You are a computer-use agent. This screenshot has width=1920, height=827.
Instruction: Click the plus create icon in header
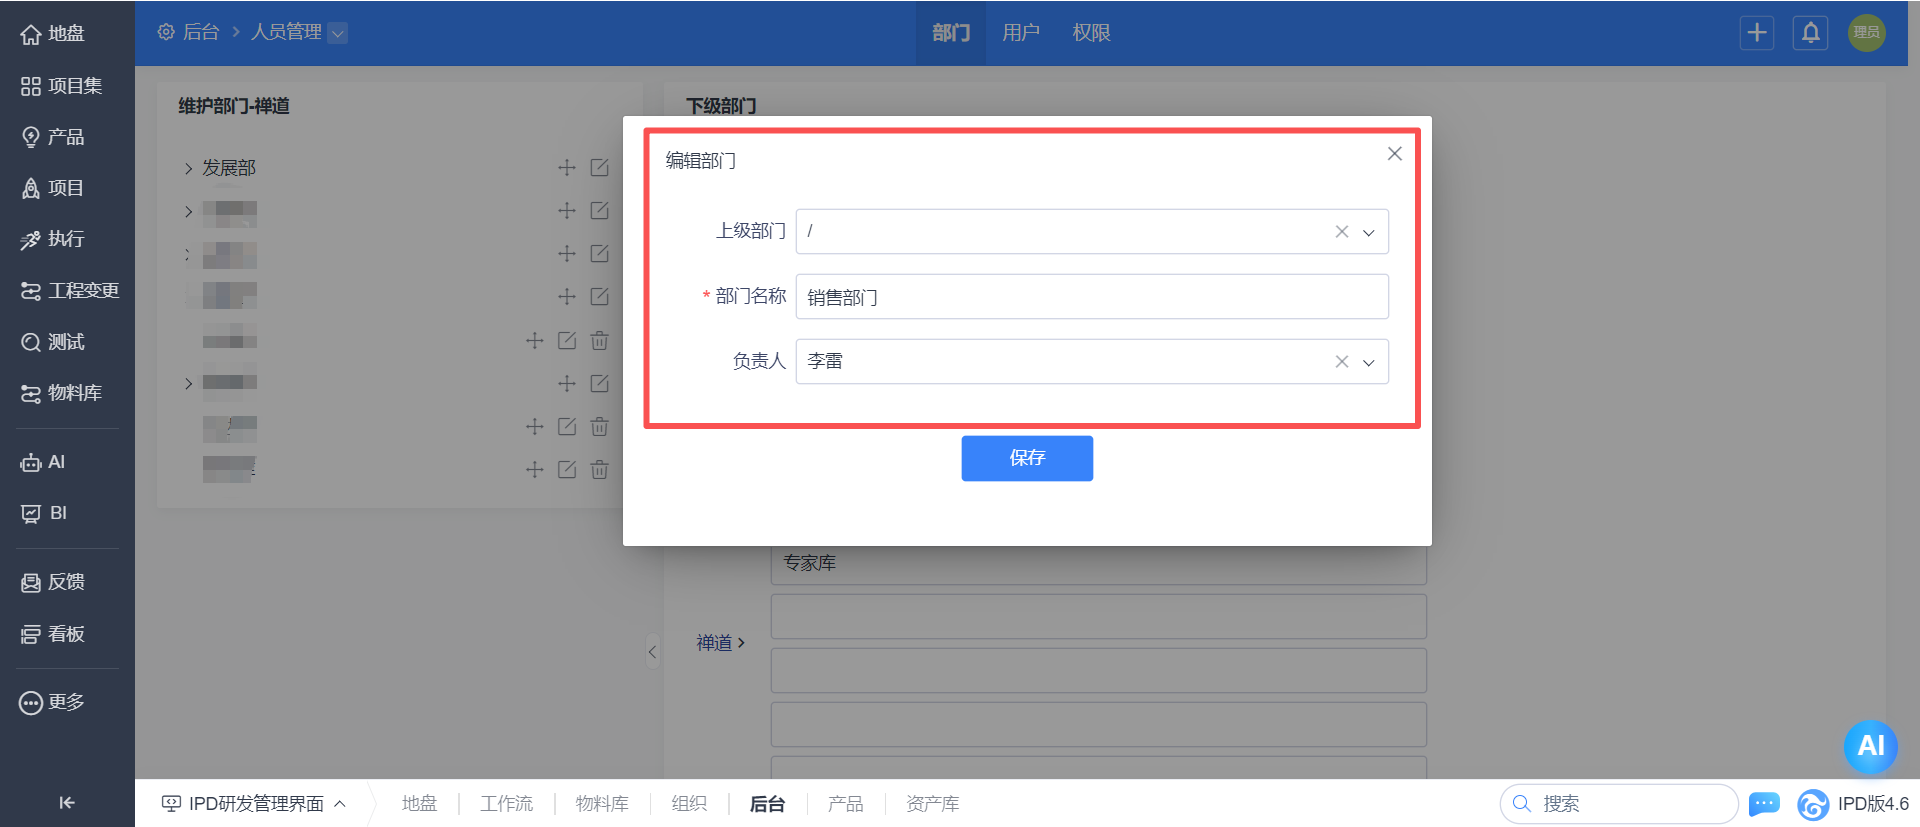tap(1757, 33)
